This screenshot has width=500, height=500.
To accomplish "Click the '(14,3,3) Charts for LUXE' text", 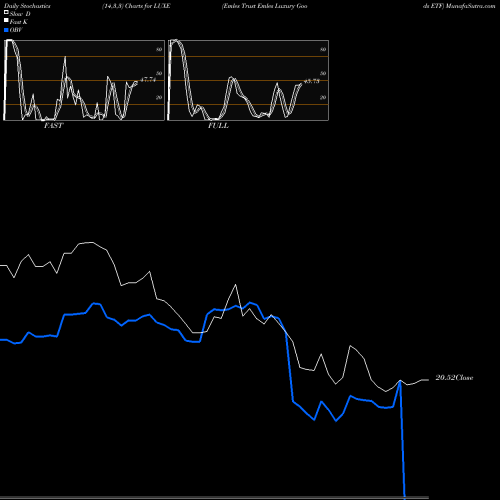I will pyautogui.click(x=136, y=6).
